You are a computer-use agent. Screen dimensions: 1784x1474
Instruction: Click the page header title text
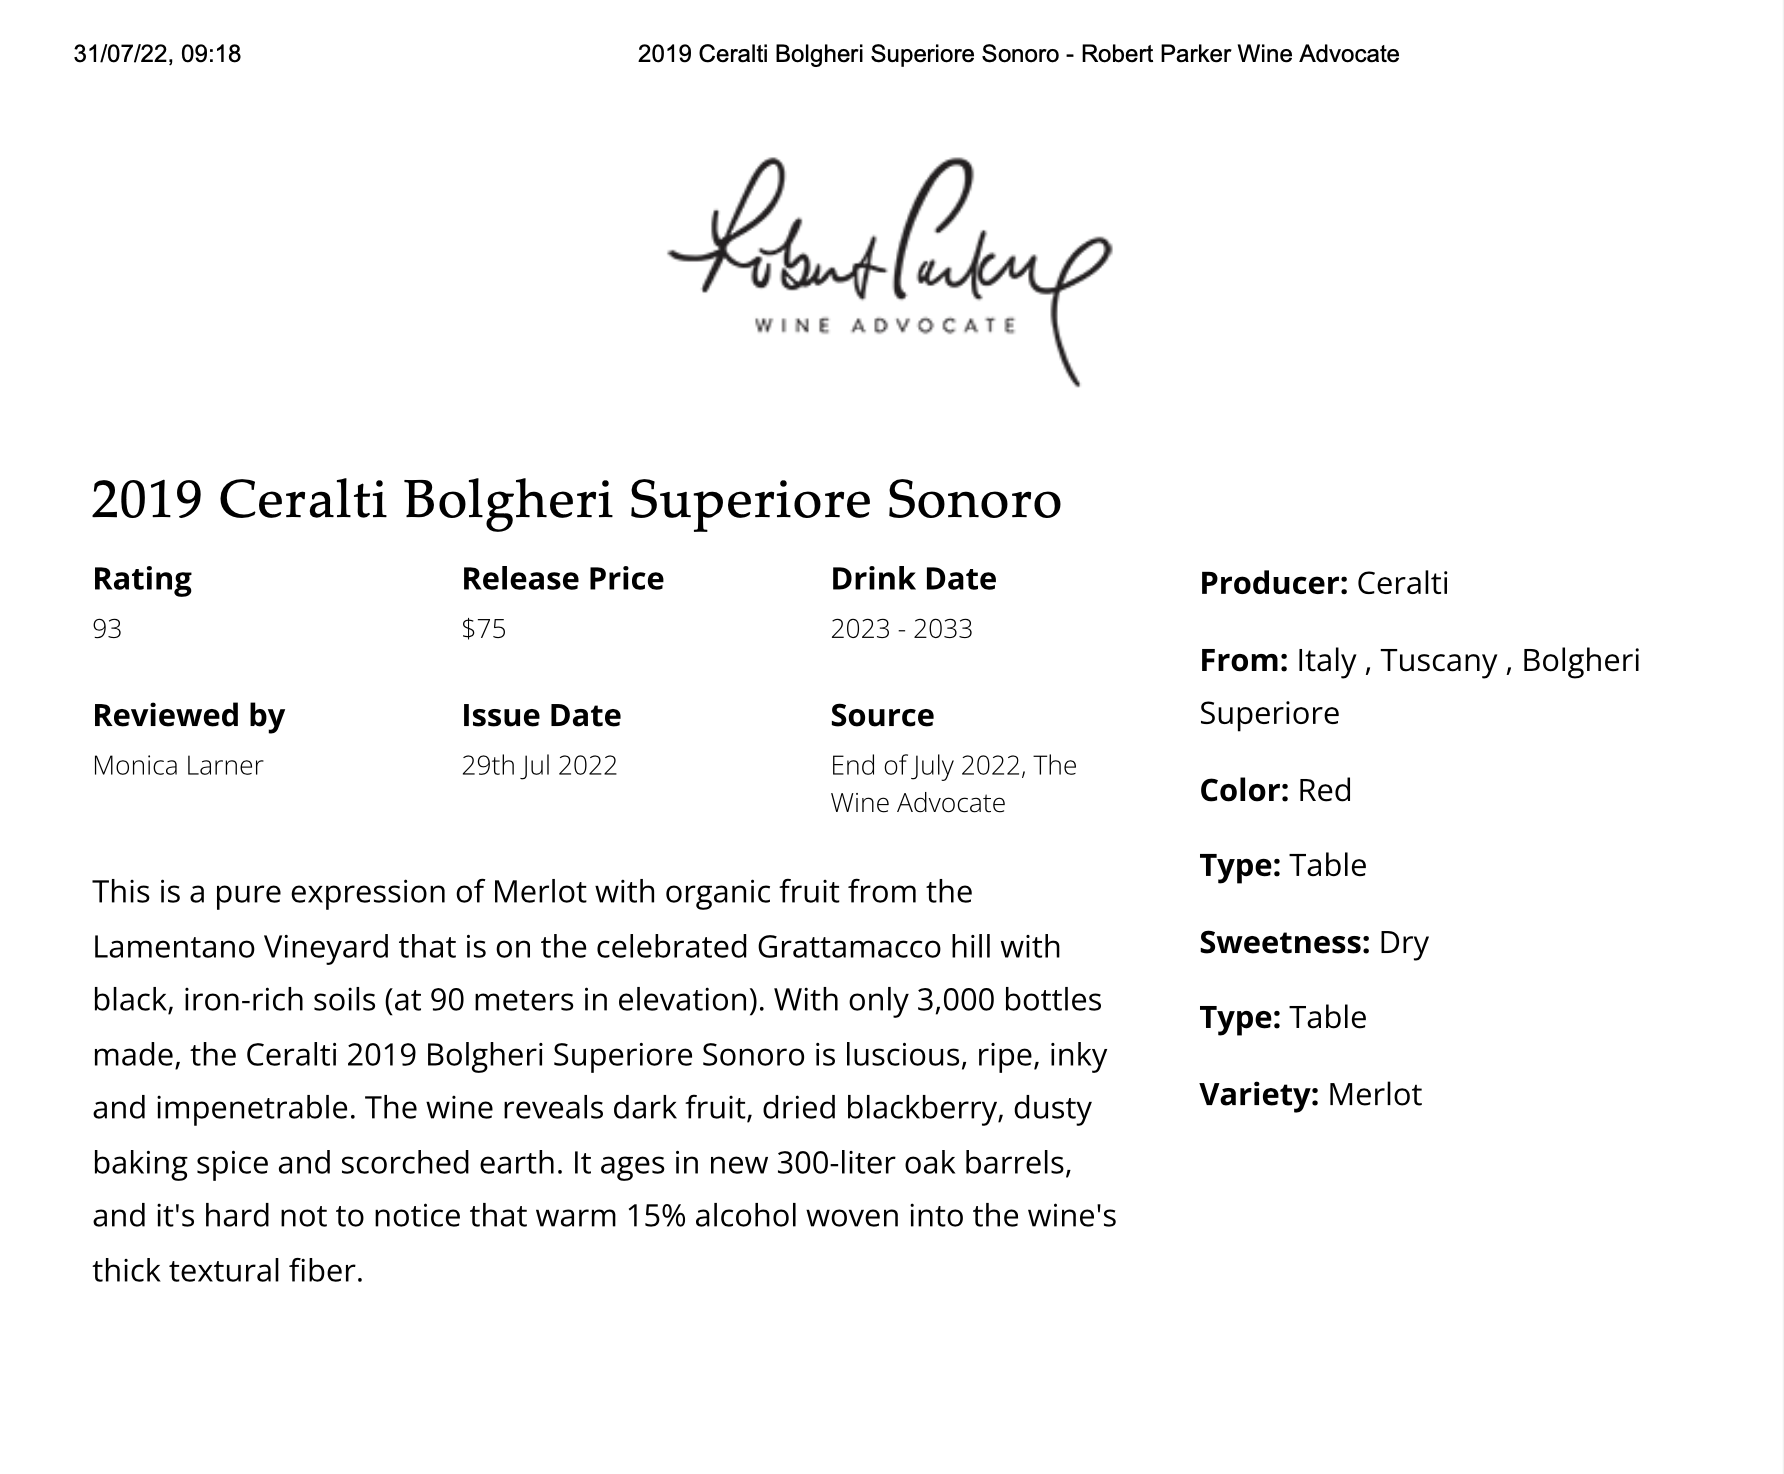1018,54
